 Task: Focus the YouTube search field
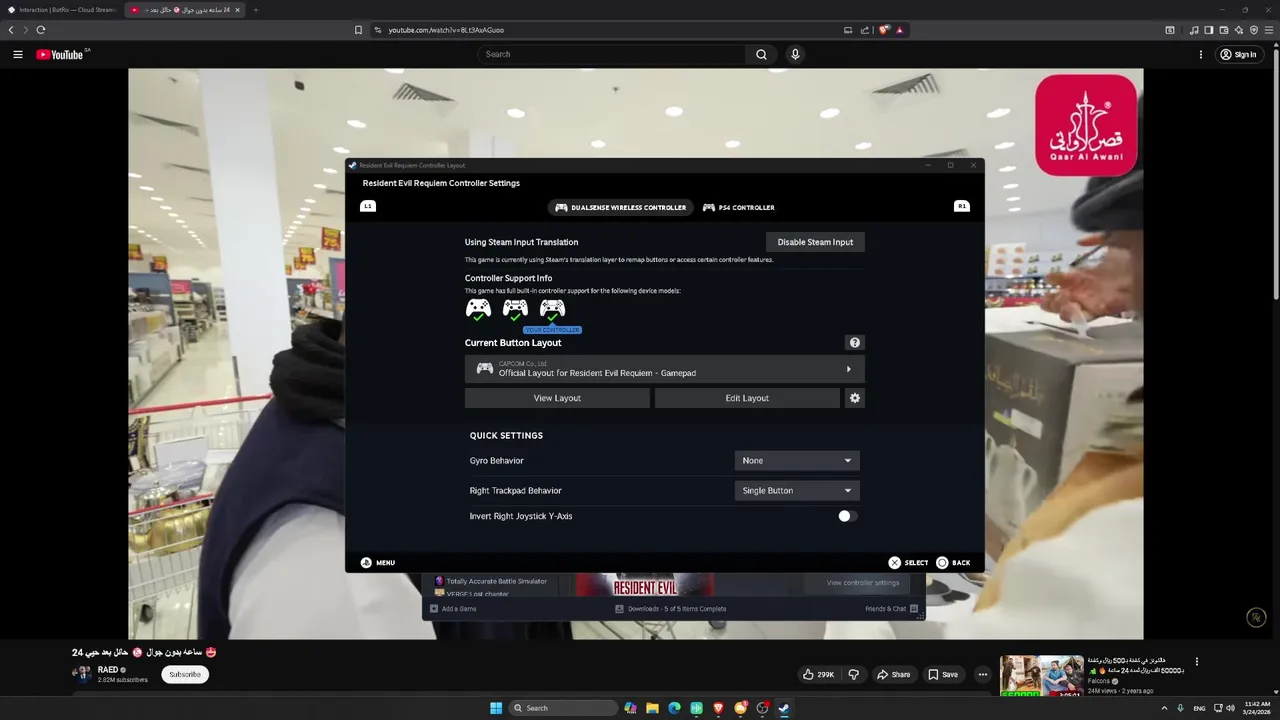click(x=612, y=55)
